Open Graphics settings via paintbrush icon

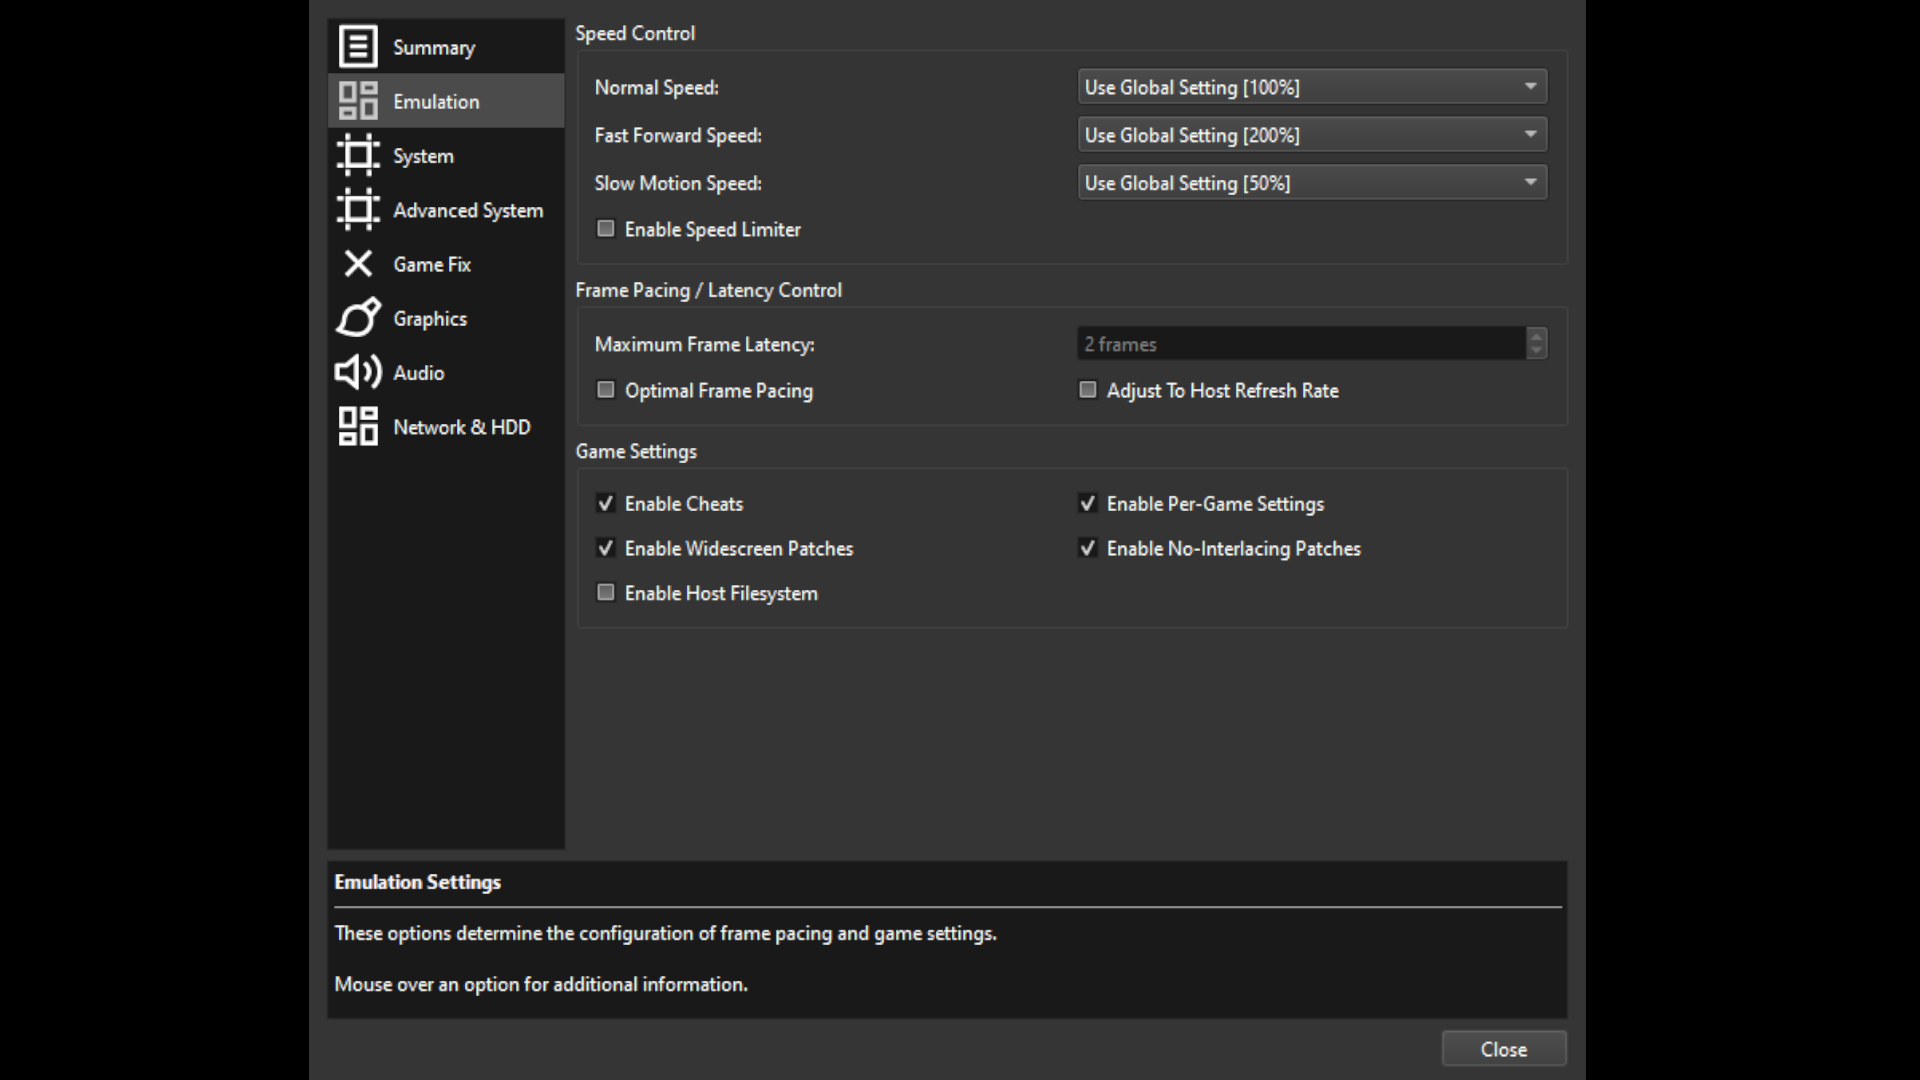(357, 318)
